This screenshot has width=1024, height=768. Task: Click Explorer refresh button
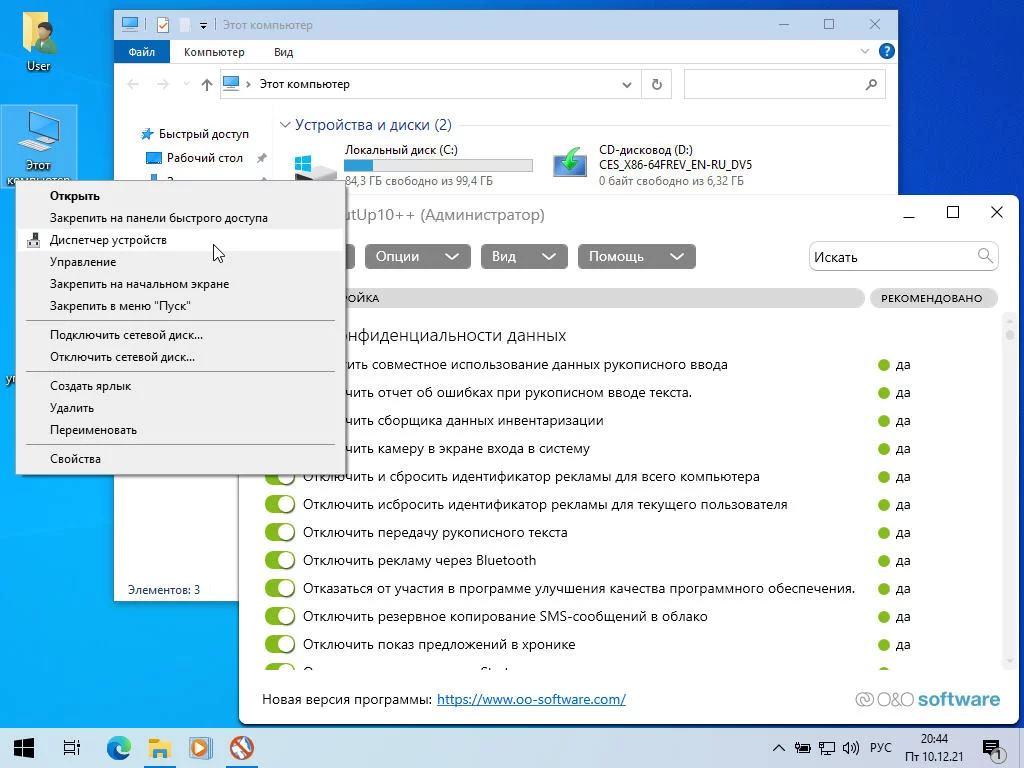coord(656,84)
